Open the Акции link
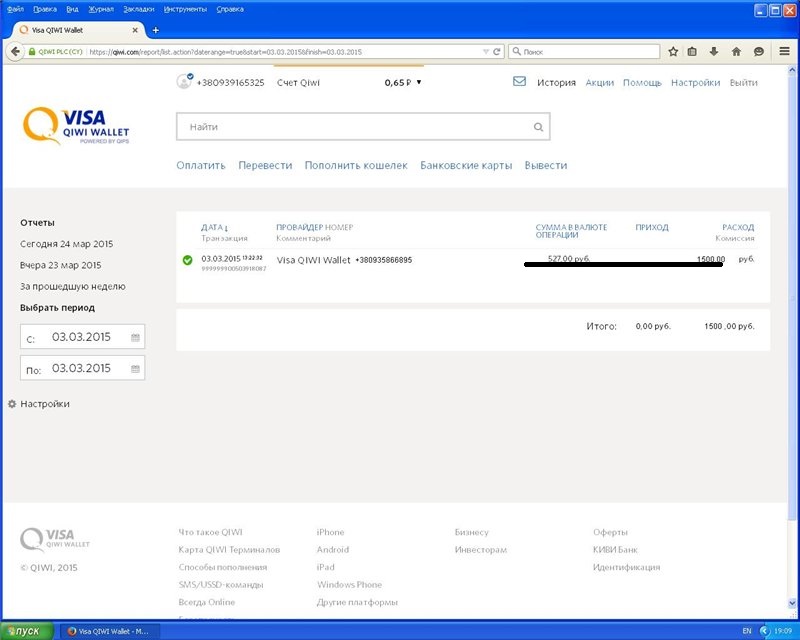800x640 pixels. (x=599, y=83)
